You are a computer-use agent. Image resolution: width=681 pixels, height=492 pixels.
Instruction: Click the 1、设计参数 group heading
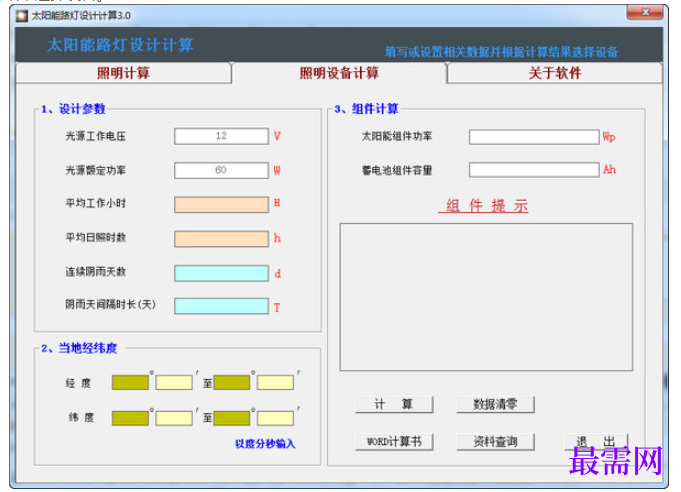point(73,109)
